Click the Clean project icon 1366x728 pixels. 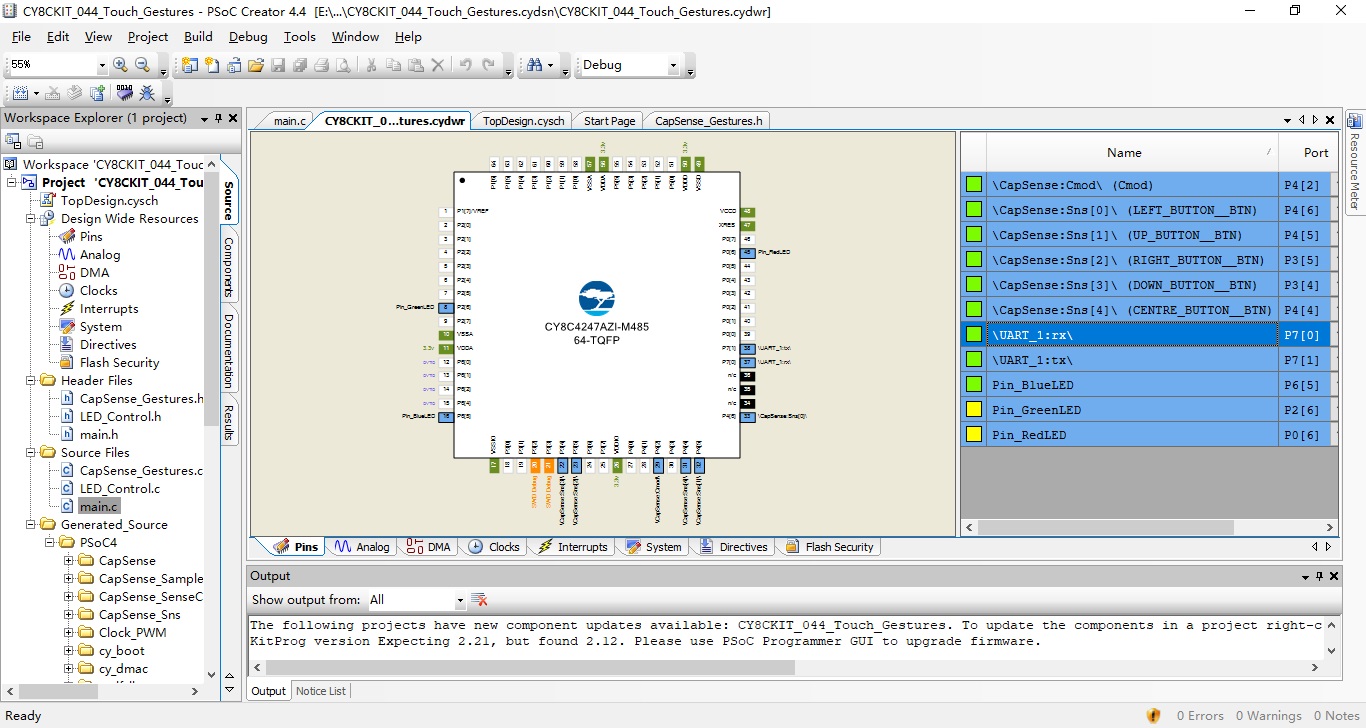53,93
